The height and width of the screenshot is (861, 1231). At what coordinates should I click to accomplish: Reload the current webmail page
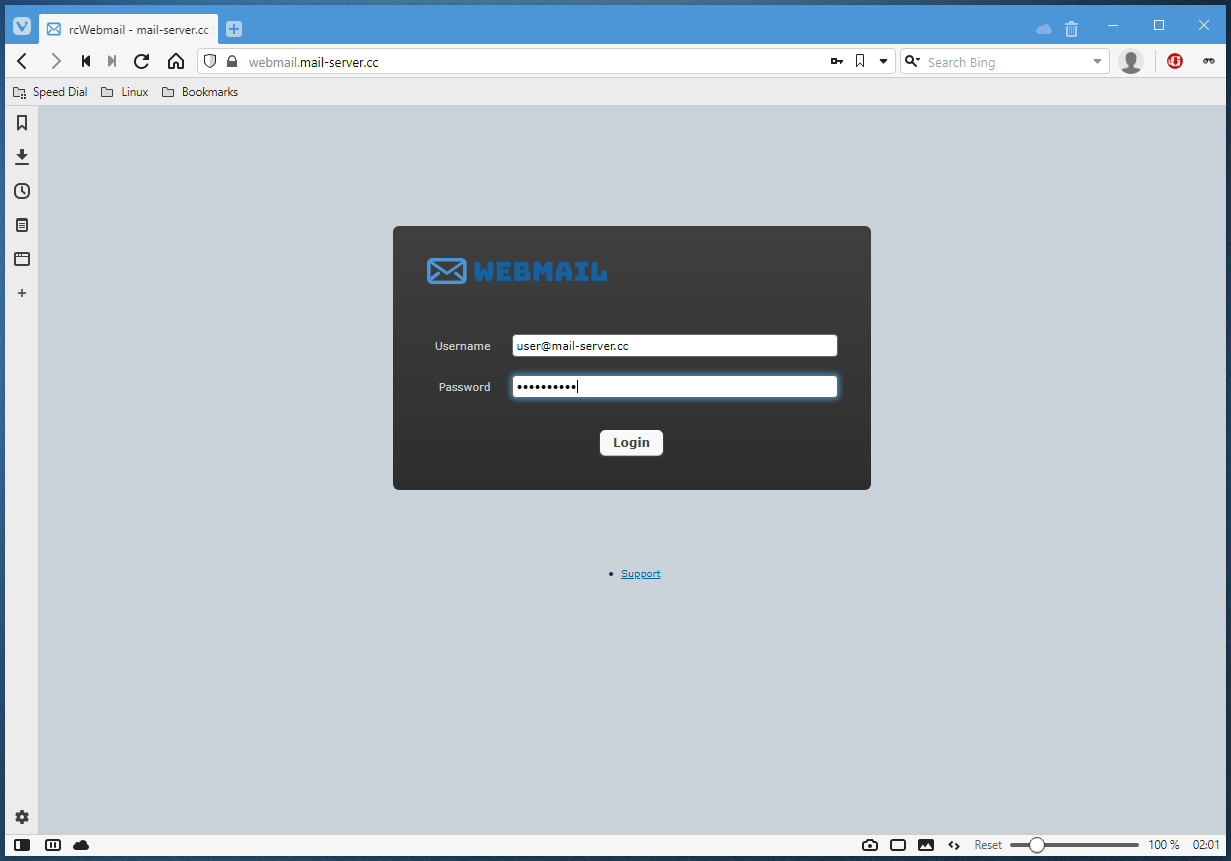[142, 62]
